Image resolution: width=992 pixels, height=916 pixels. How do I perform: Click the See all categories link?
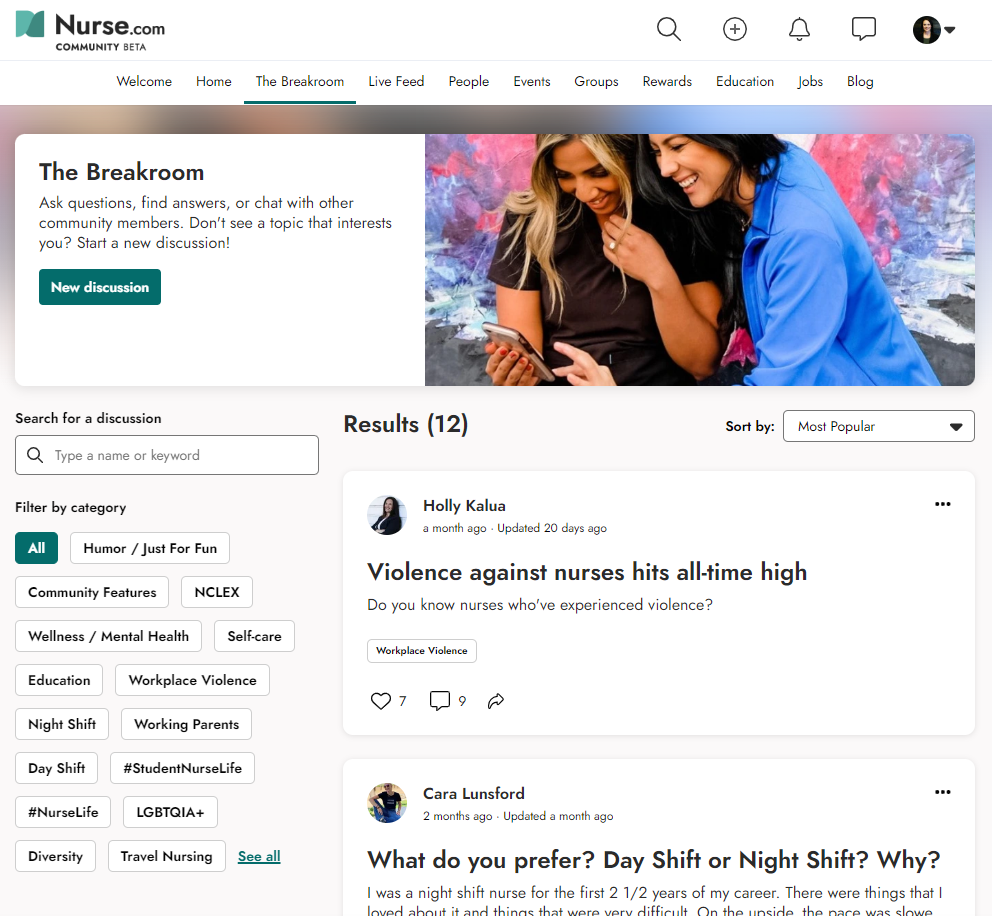[258, 856]
